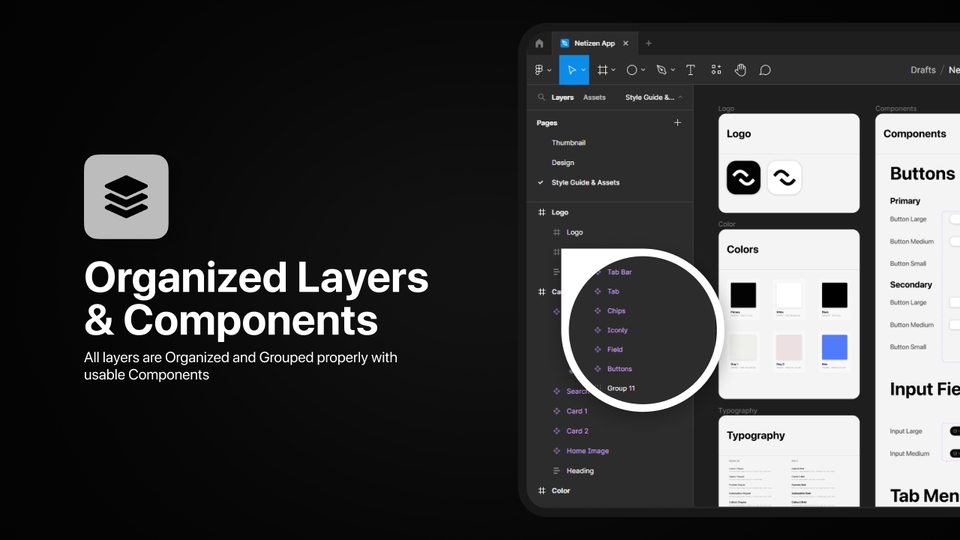Select the Pen tool icon
Screen dimensions: 960x540
[661, 70]
